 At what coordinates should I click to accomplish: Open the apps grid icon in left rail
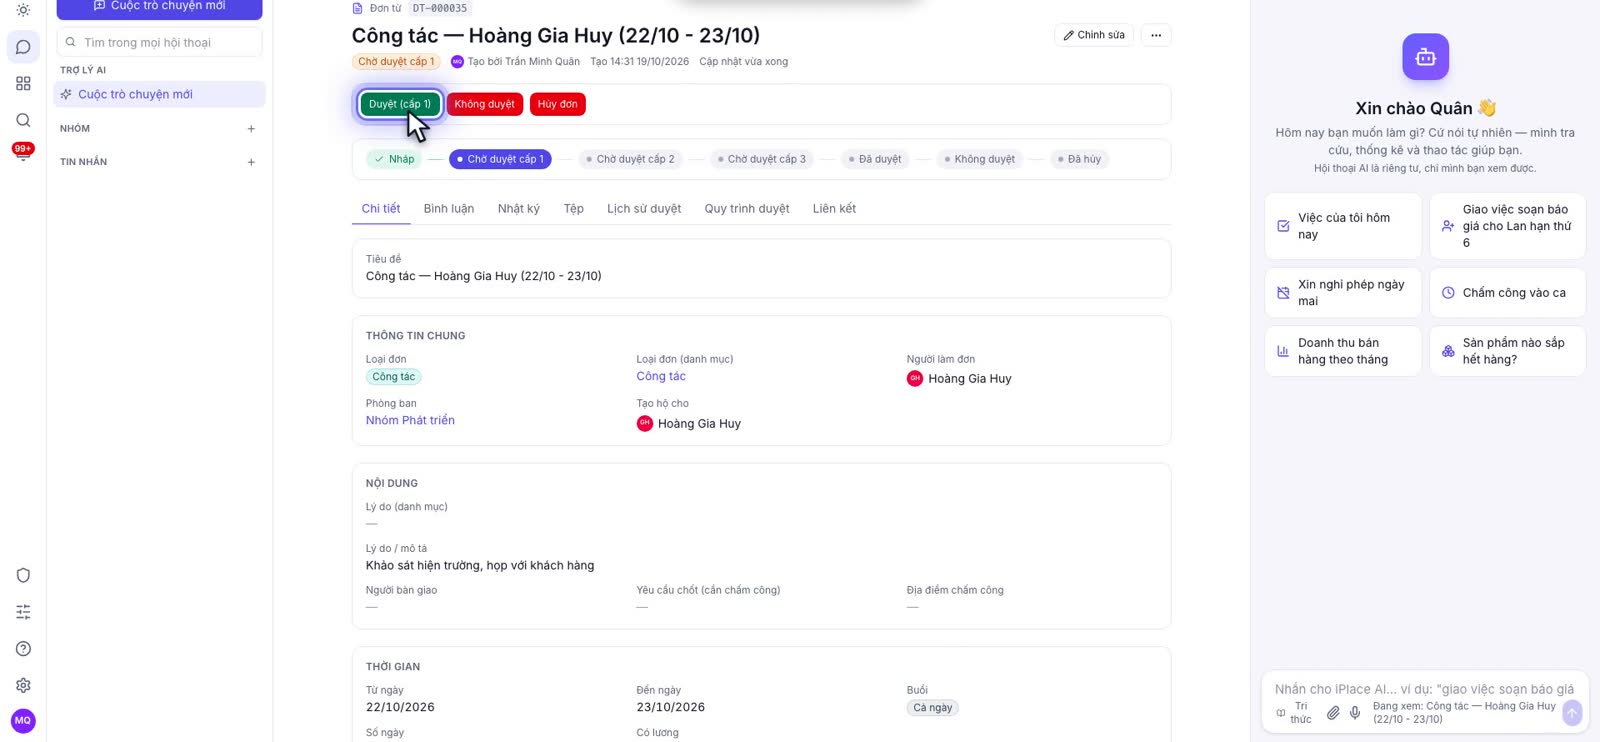point(23,84)
